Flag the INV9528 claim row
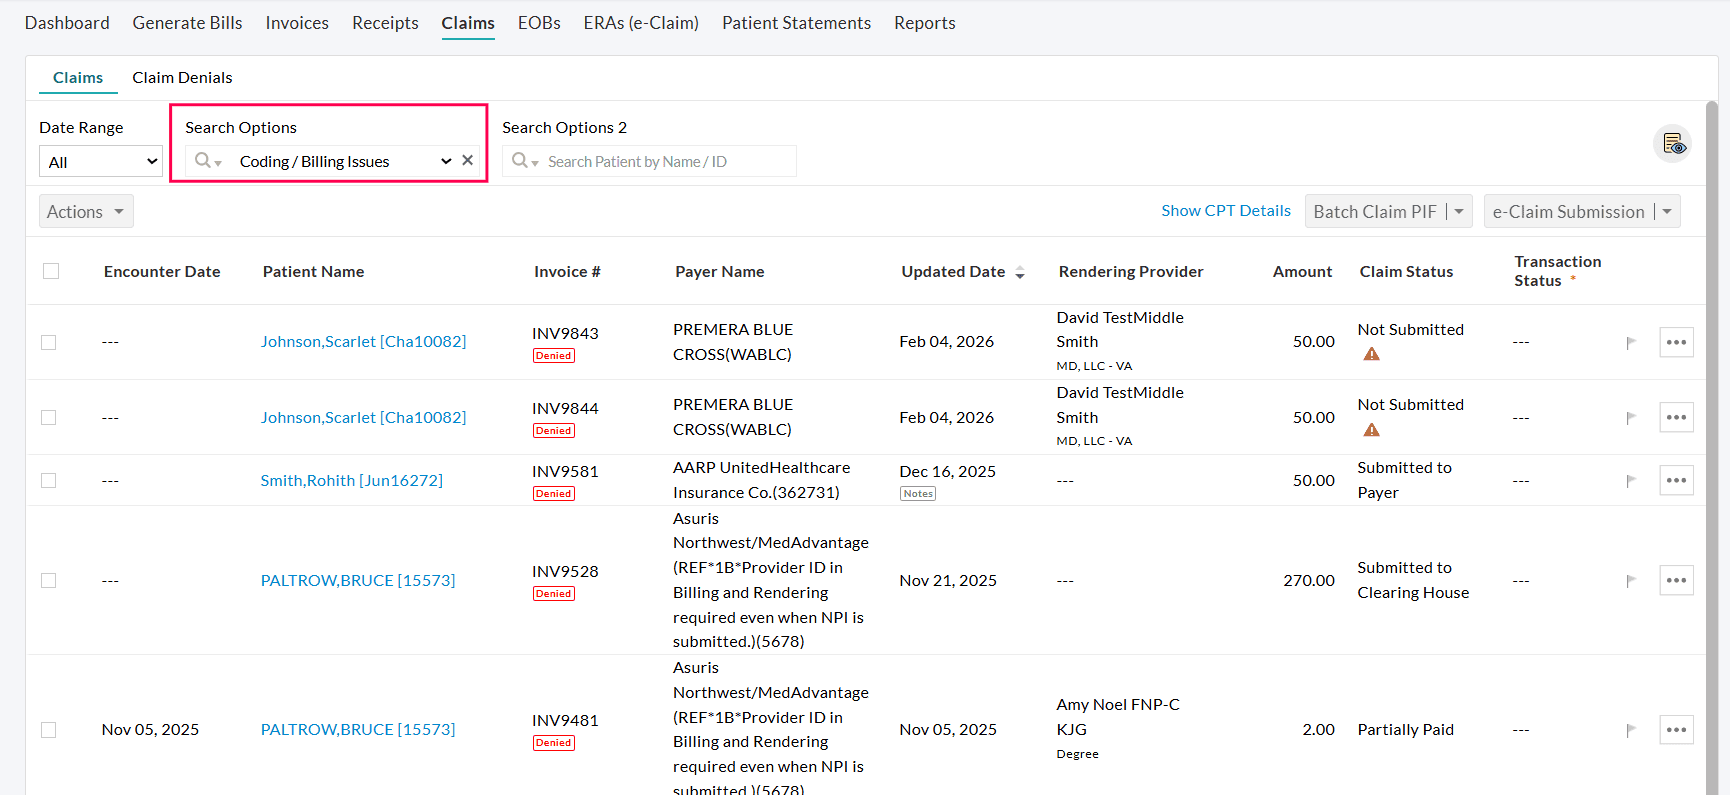The image size is (1730, 795). point(1631,581)
